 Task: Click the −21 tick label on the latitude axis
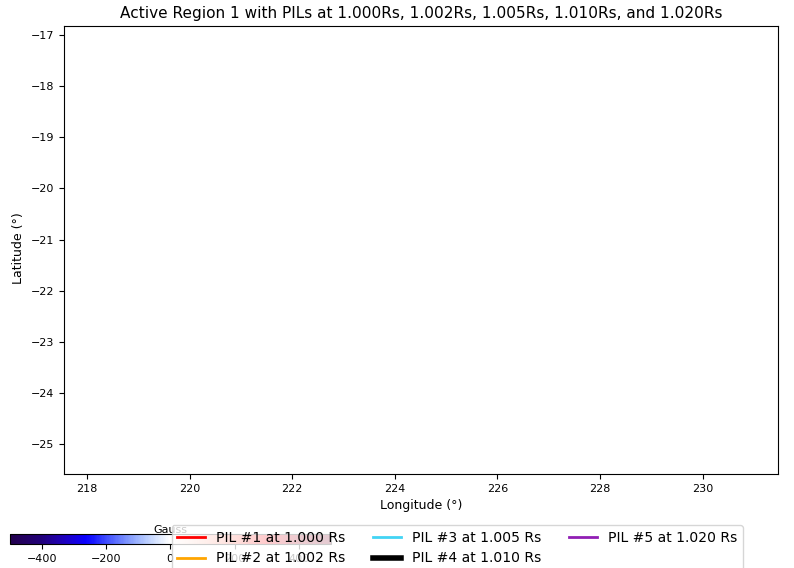tap(44, 240)
